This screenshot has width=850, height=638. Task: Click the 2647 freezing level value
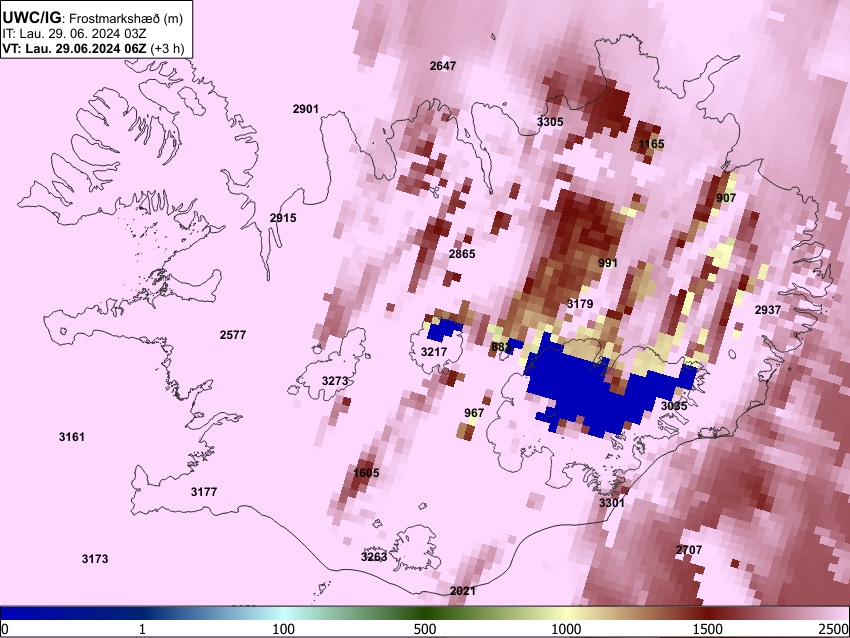tap(443, 66)
